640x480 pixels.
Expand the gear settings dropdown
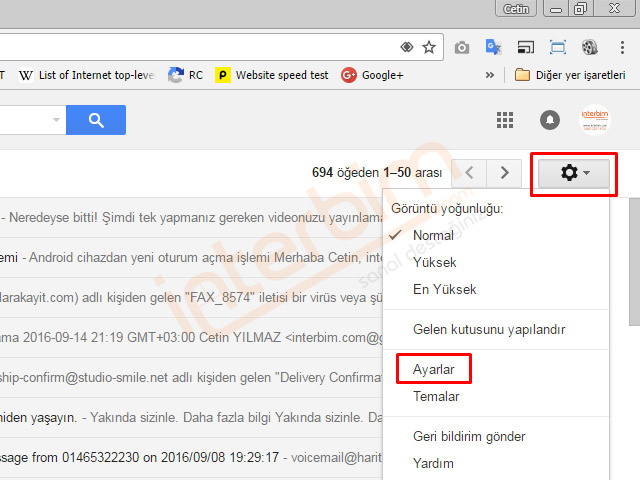click(x=575, y=173)
